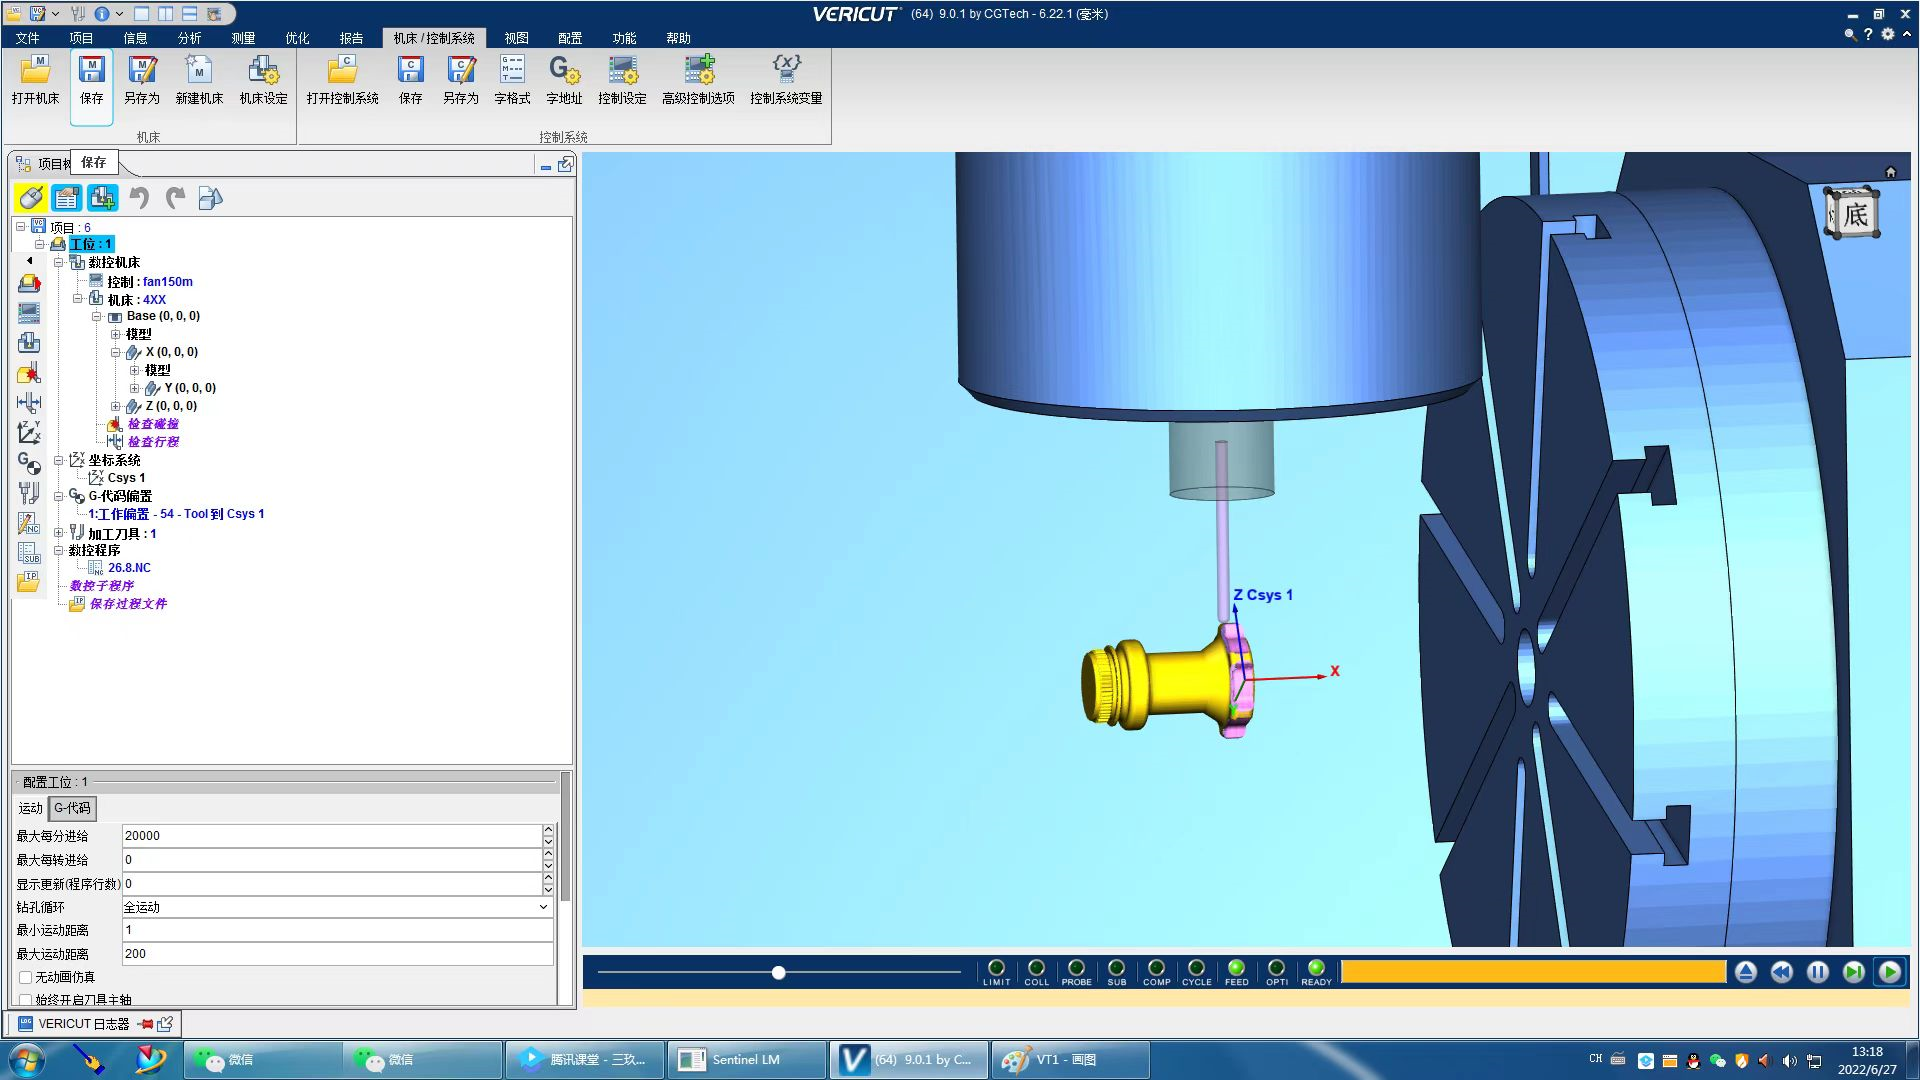Open the 优化 menu tab
This screenshot has width=1920, height=1080.
297,38
